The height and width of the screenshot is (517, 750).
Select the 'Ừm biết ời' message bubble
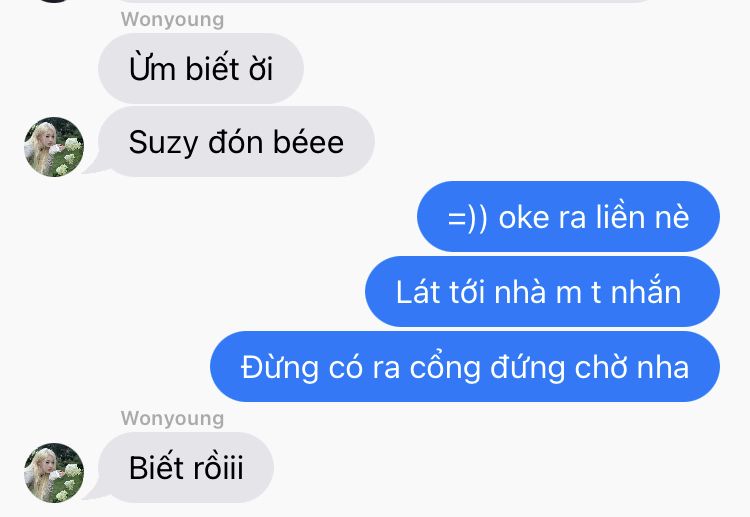(201, 68)
